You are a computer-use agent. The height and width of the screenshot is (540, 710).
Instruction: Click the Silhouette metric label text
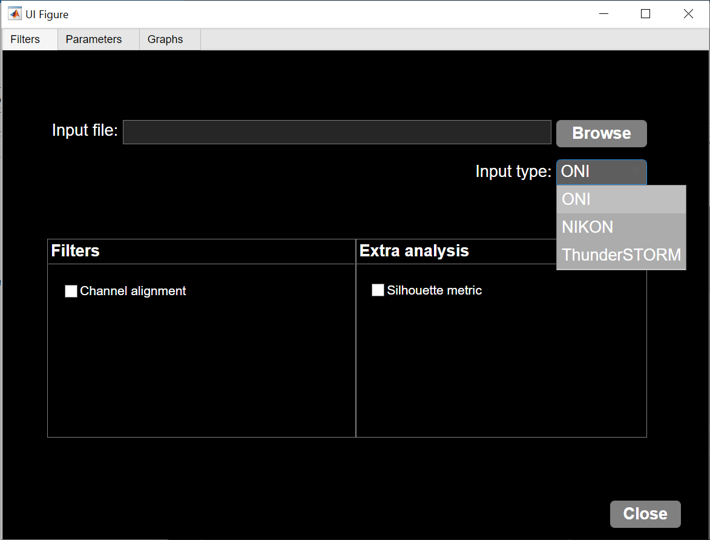[x=434, y=290]
